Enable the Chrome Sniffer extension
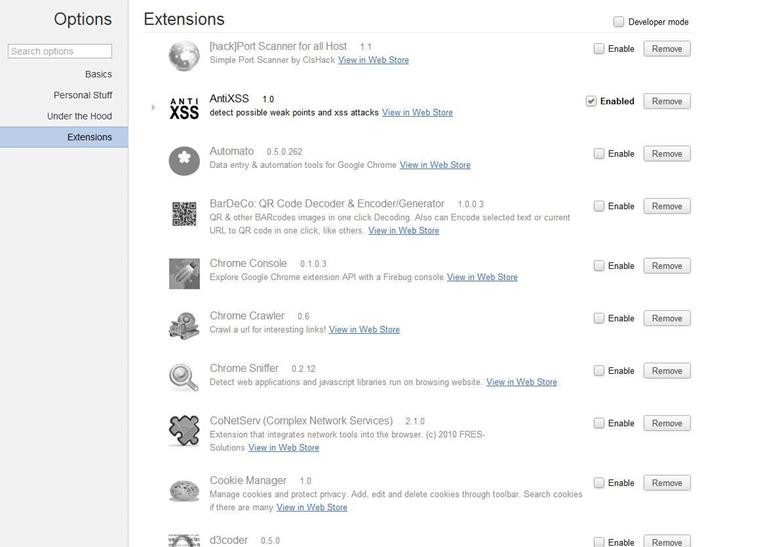 [x=599, y=371]
